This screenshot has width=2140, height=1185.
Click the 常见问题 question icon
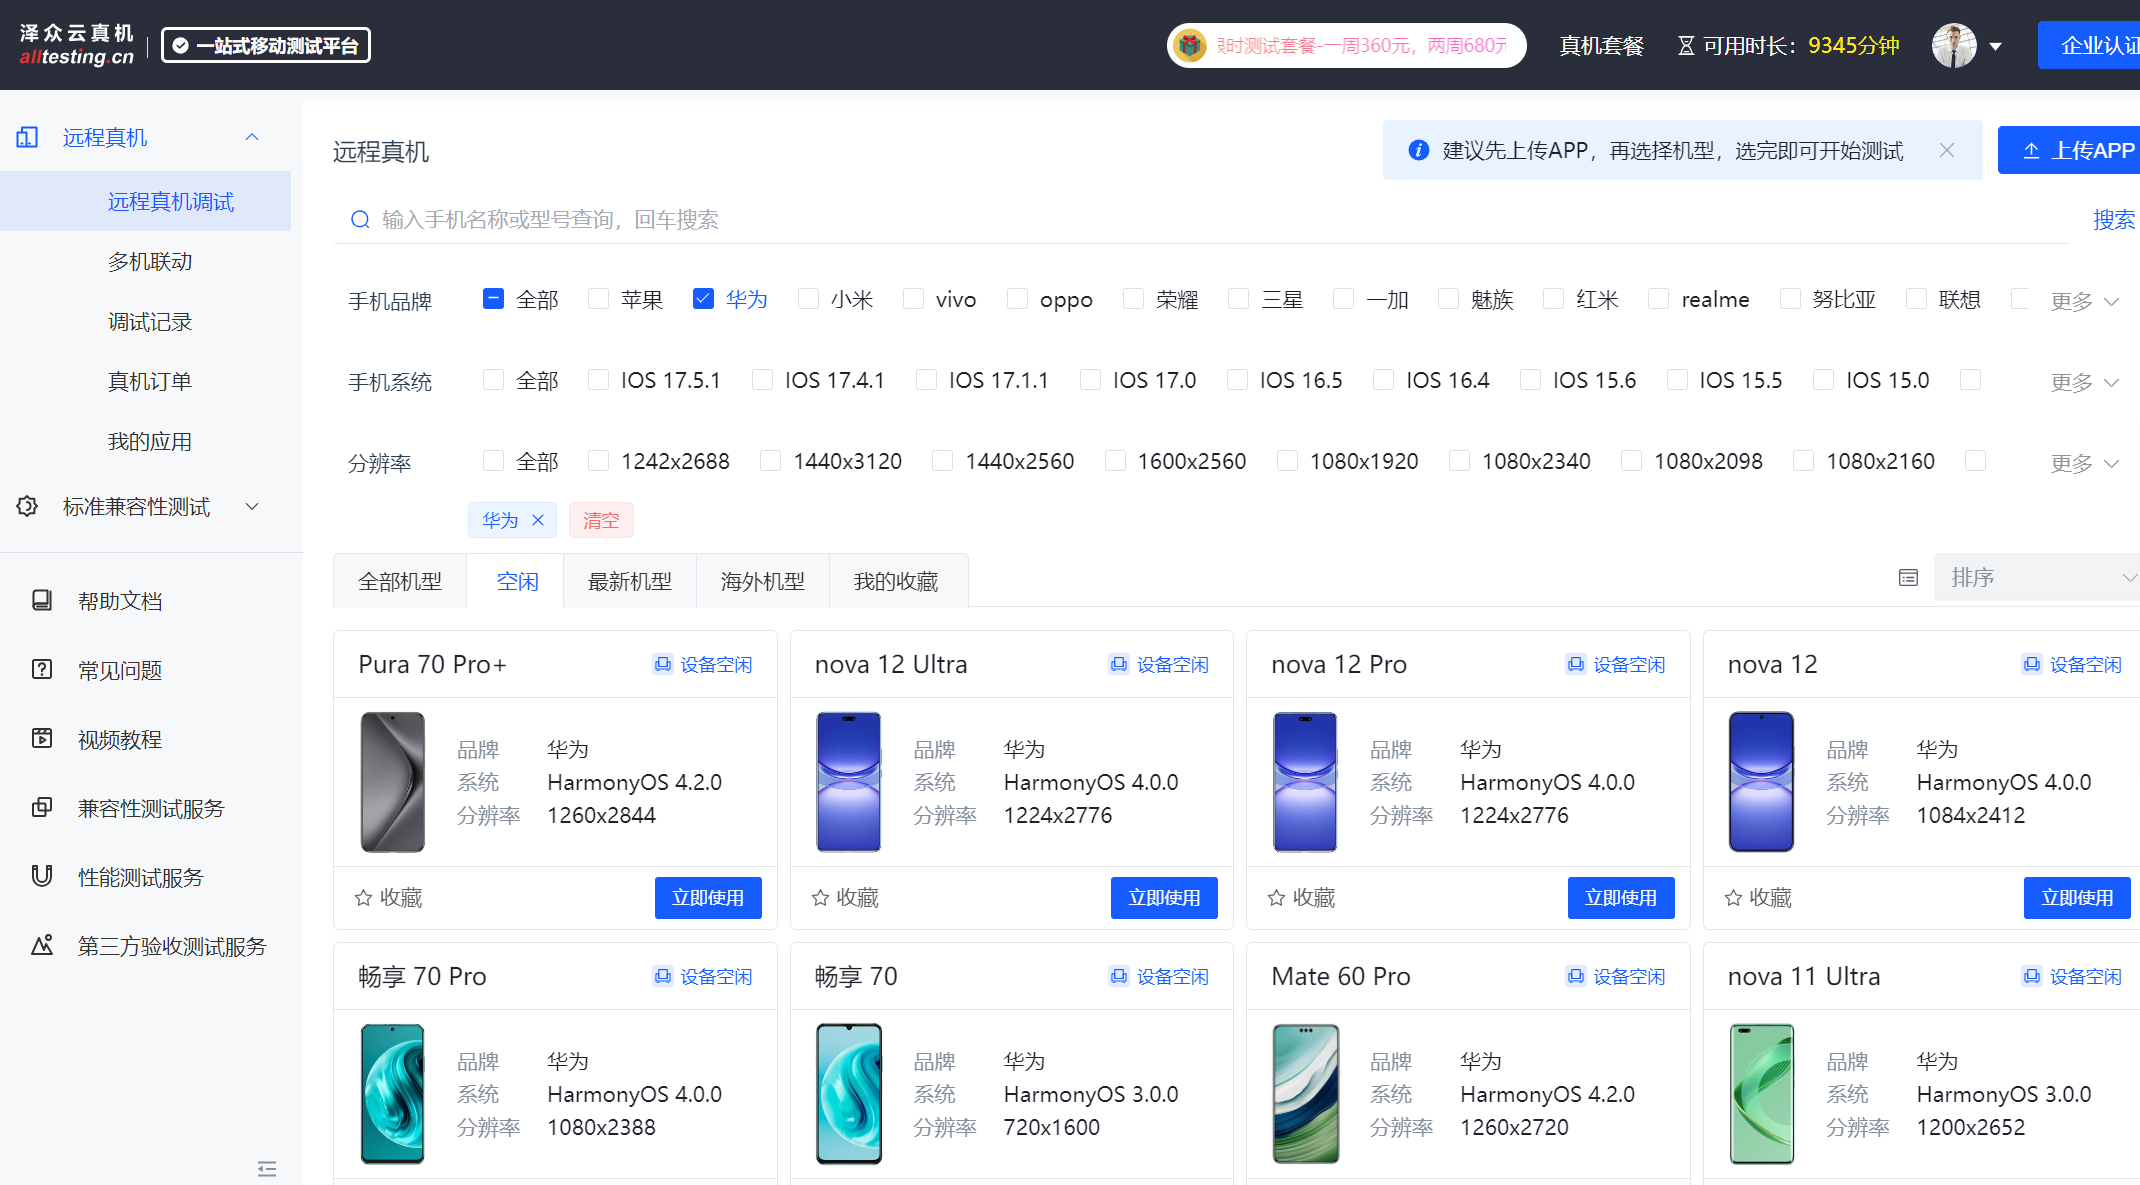point(42,669)
